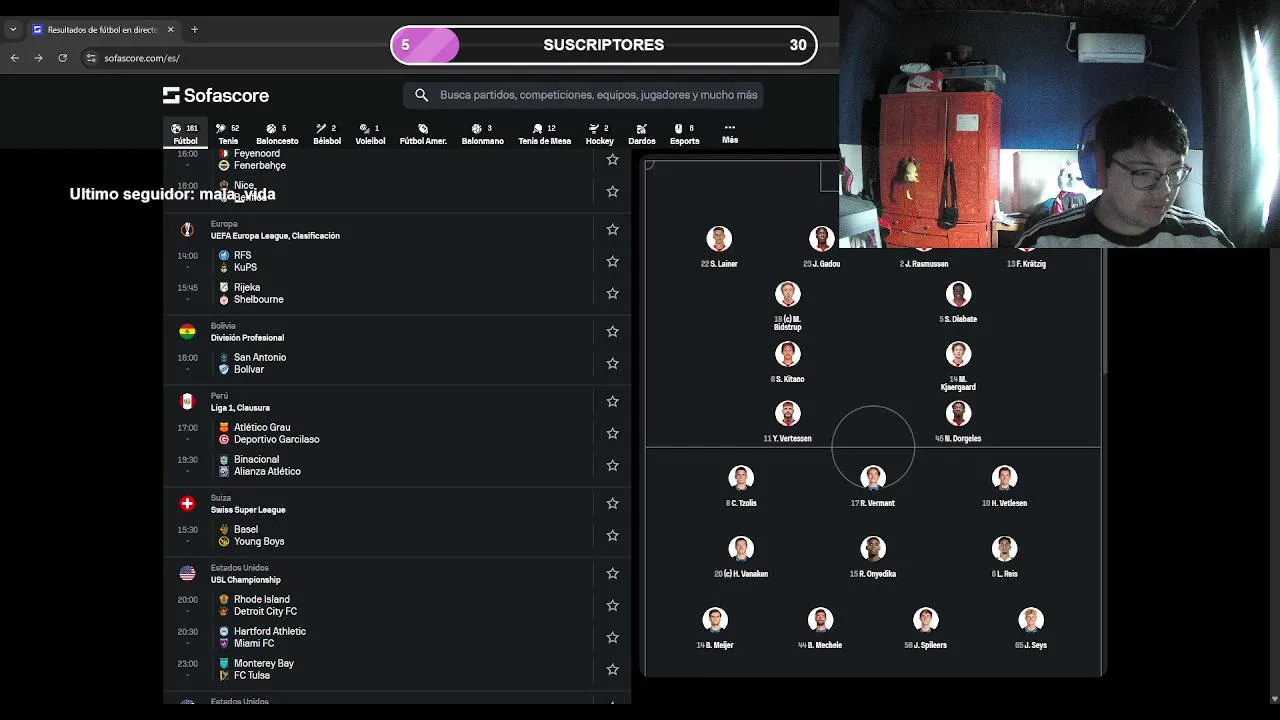Go back in Chrome browser
Viewport: 1280px width, 720px height.
click(14, 58)
